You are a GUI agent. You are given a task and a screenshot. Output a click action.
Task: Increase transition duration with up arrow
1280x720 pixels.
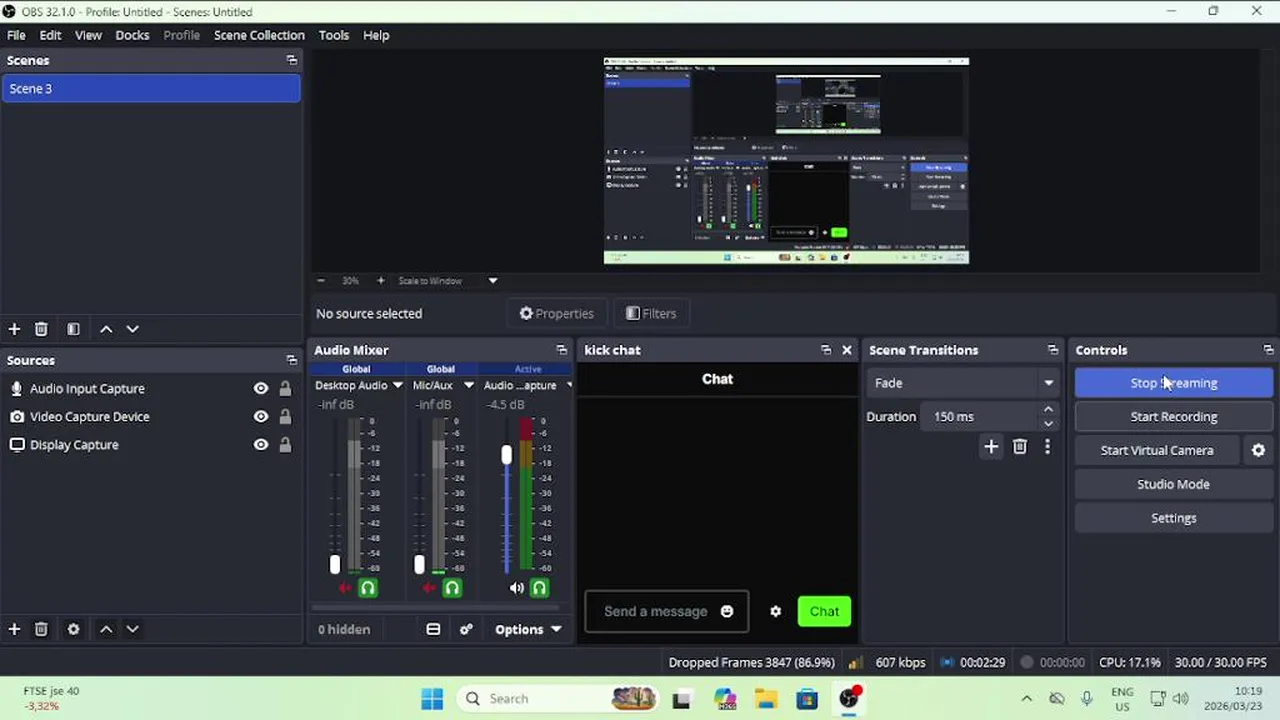[1048, 409]
